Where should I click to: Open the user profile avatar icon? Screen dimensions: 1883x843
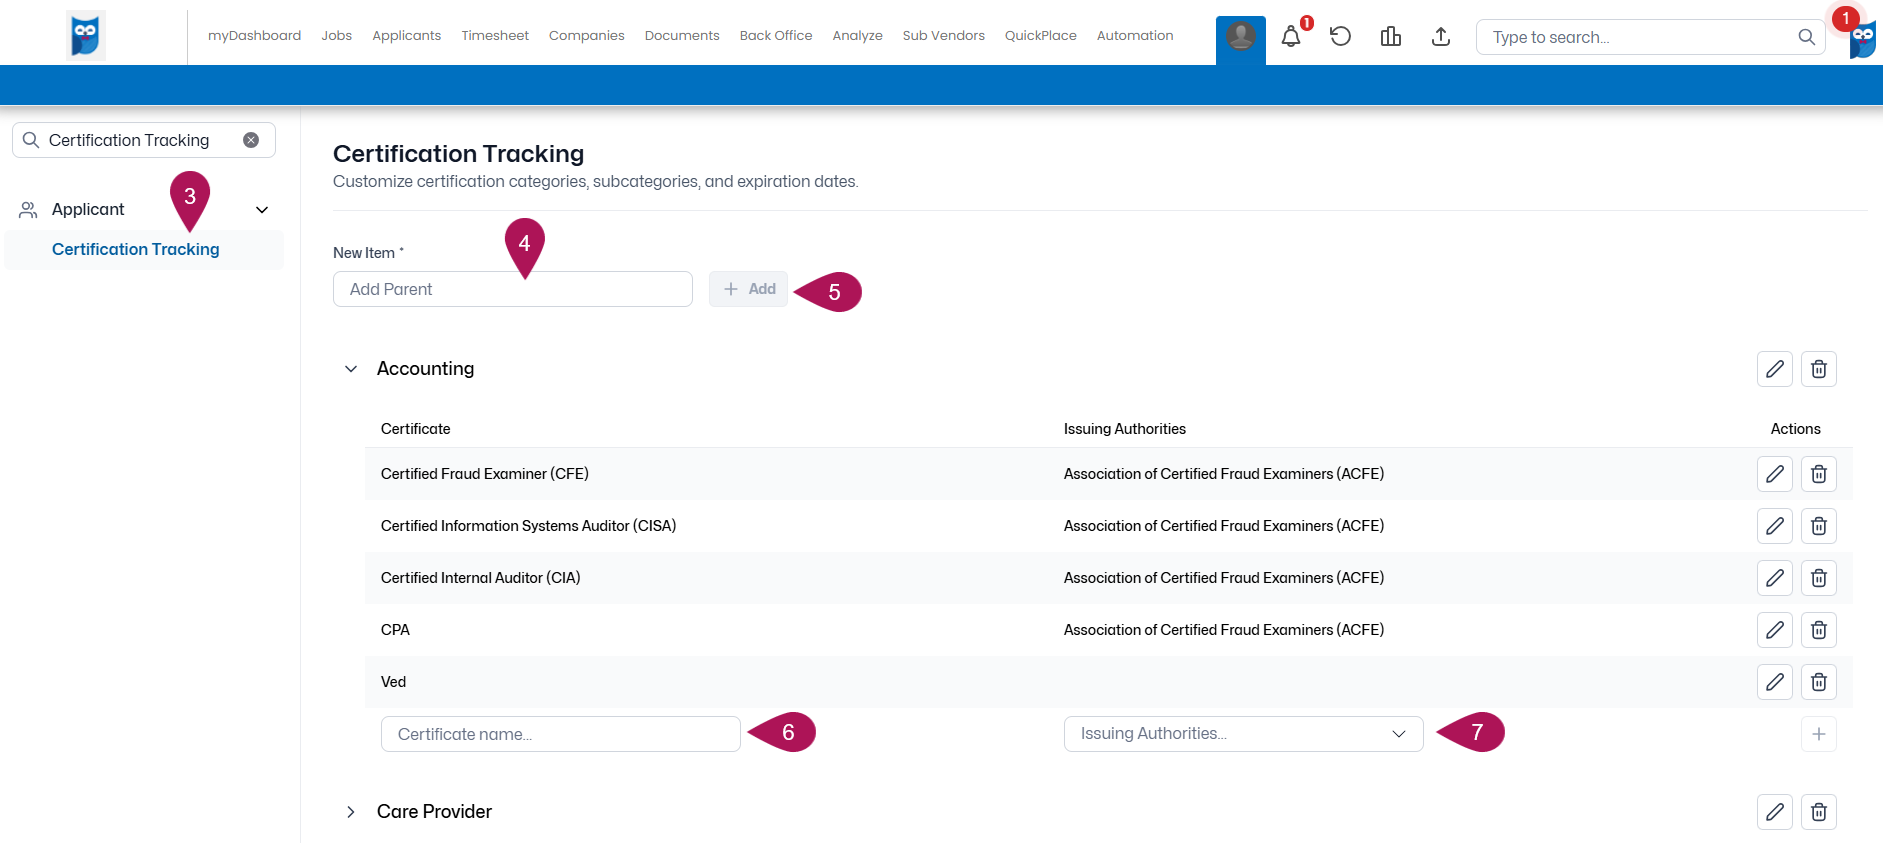[x=1240, y=37]
